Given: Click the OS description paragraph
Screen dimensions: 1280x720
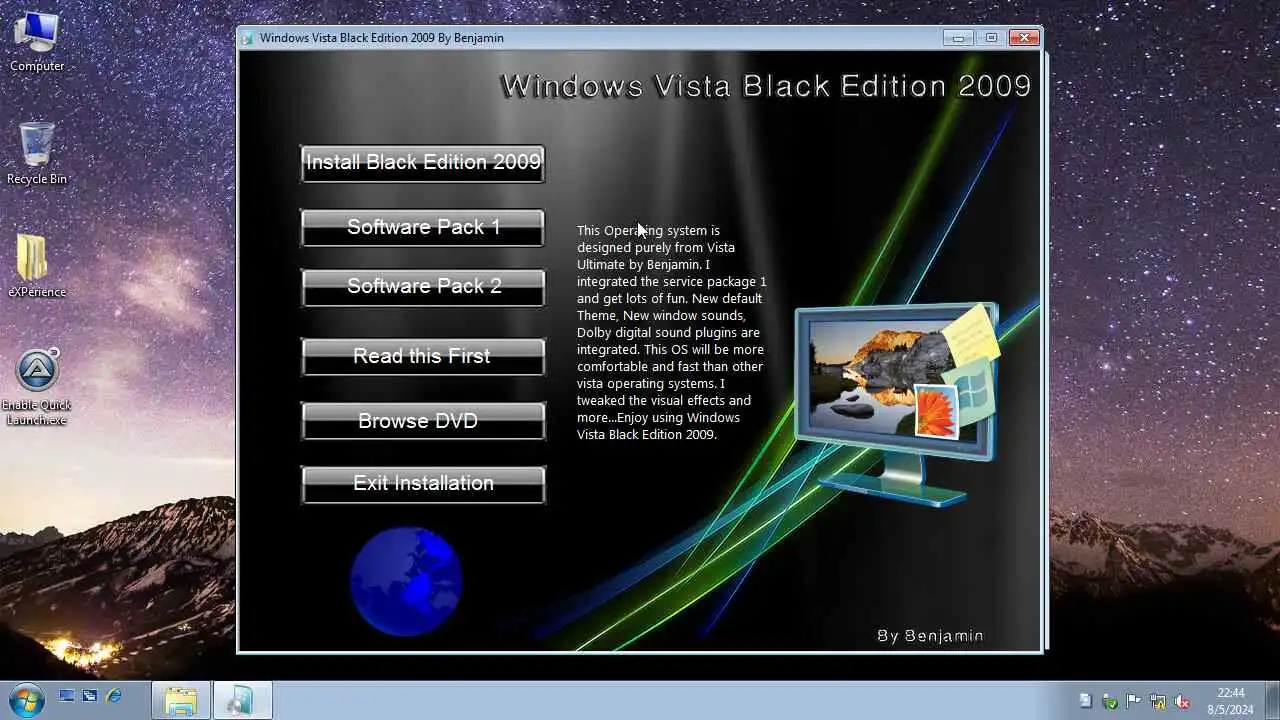Looking at the screenshot, I should 672,332.
